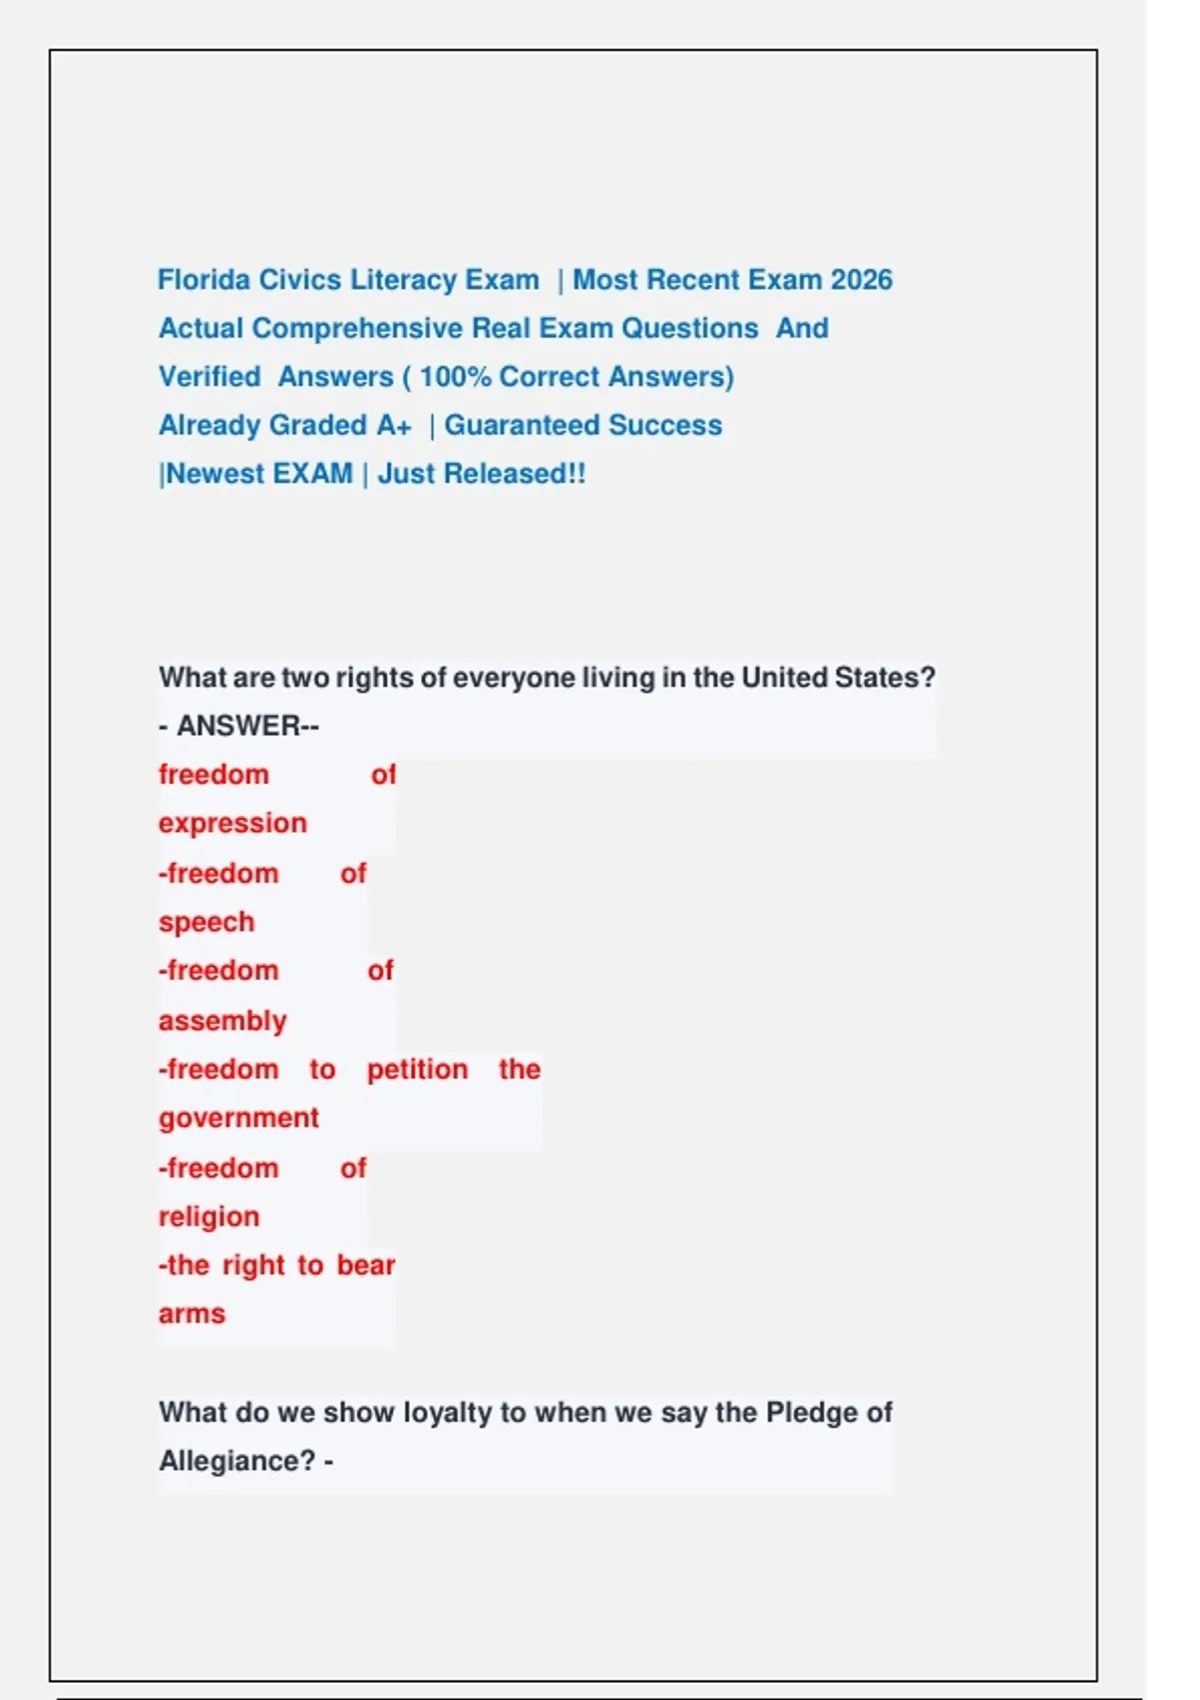Viewport: 1200px width, 1700px height.
Task: Click the red word "government"
Action: click(x=238, y=1117)
